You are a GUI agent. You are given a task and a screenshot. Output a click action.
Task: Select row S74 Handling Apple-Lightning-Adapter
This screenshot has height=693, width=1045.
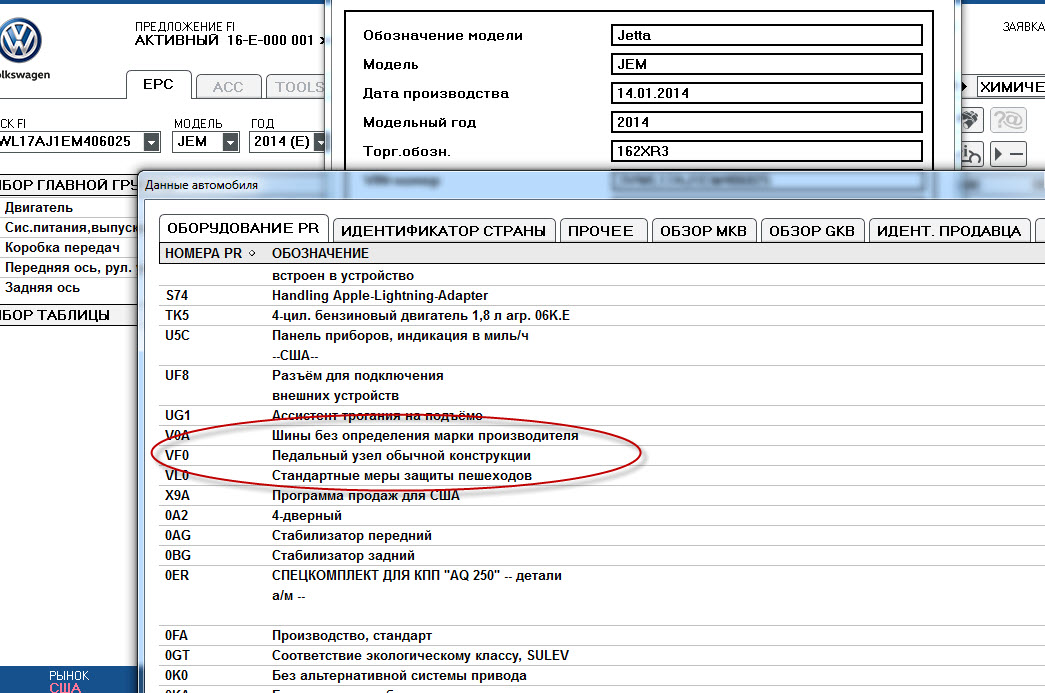click(x=602, y=295)
